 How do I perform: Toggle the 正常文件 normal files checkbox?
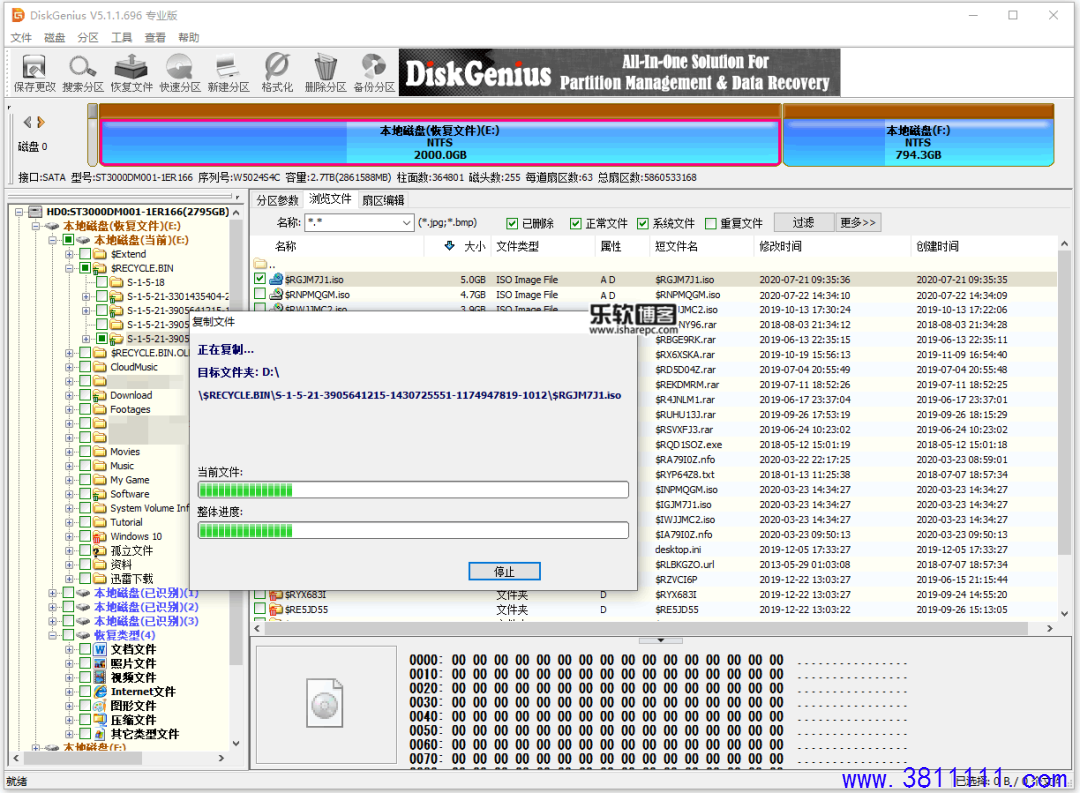(x=576, y=223)
